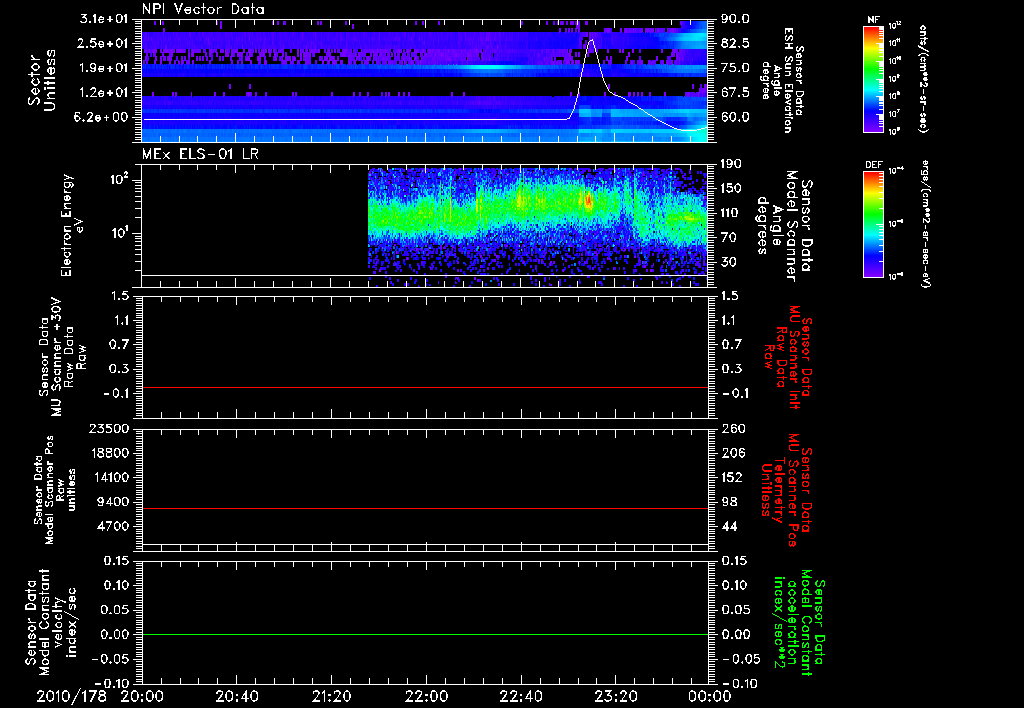This screenshot has width=1024, height=708.
Task: Click the "150" scanner angle tick label
Action: (731, 188)
